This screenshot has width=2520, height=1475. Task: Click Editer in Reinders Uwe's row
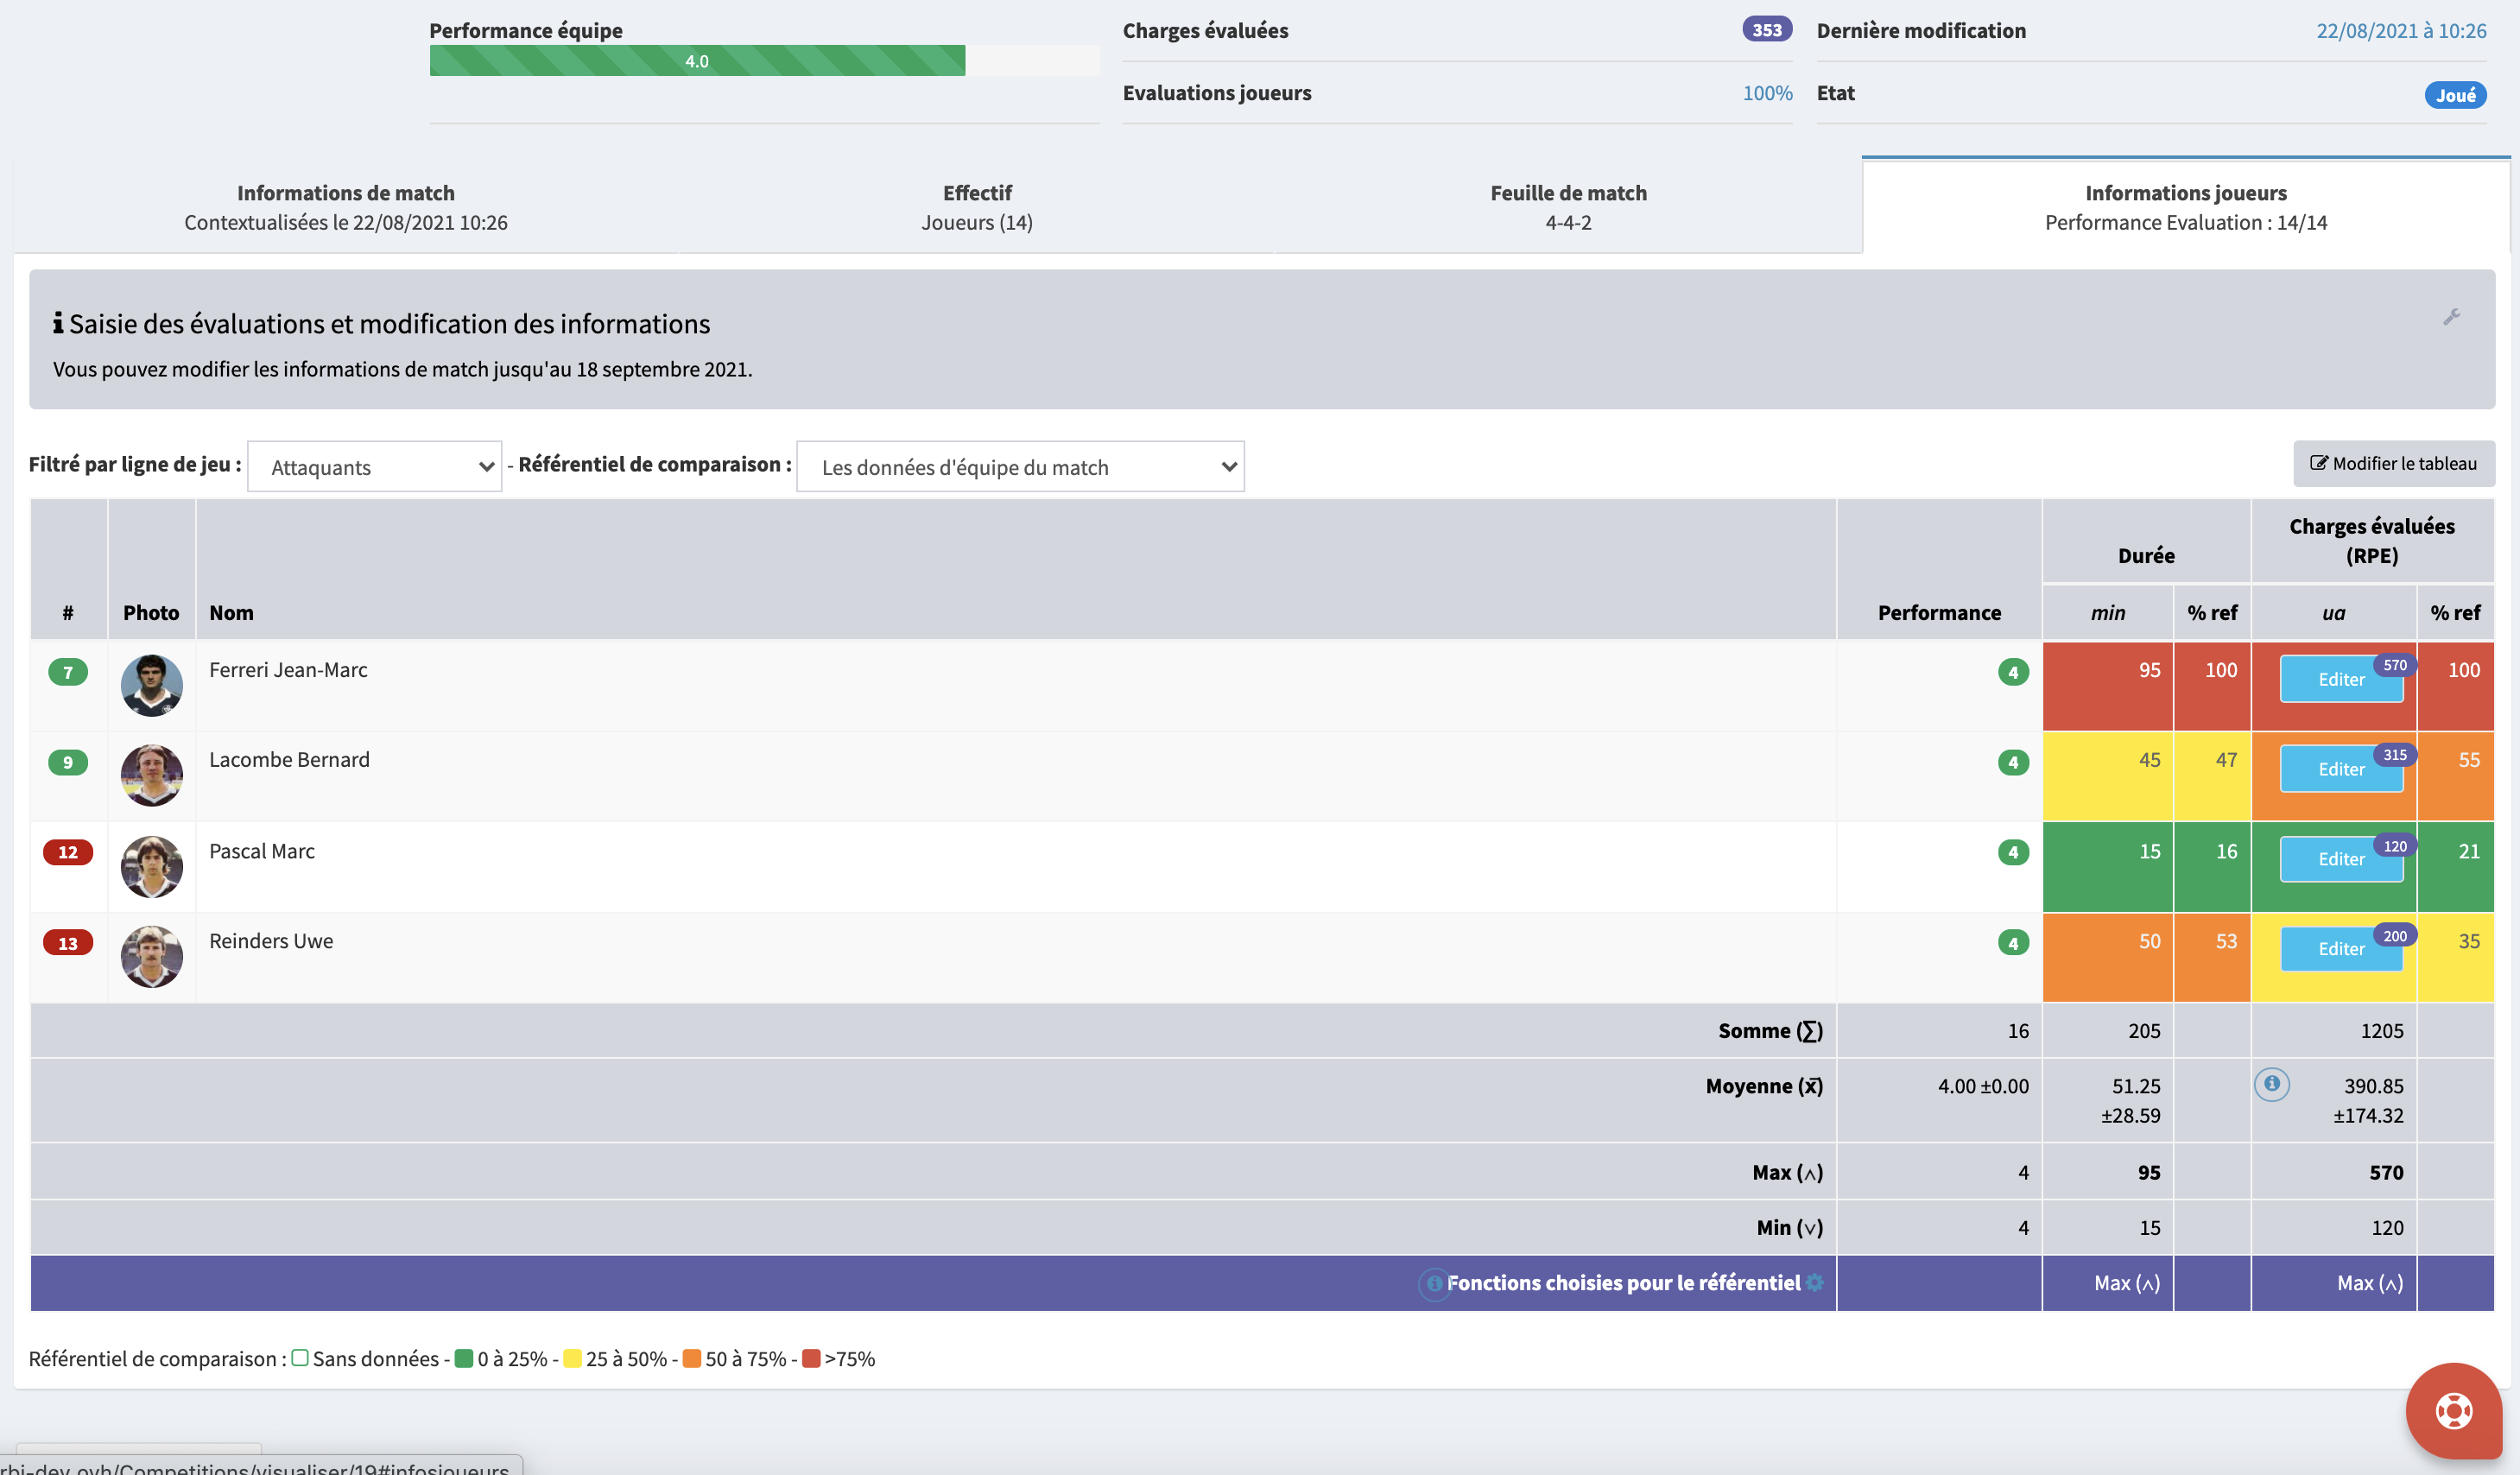(x=2340, y=949)
